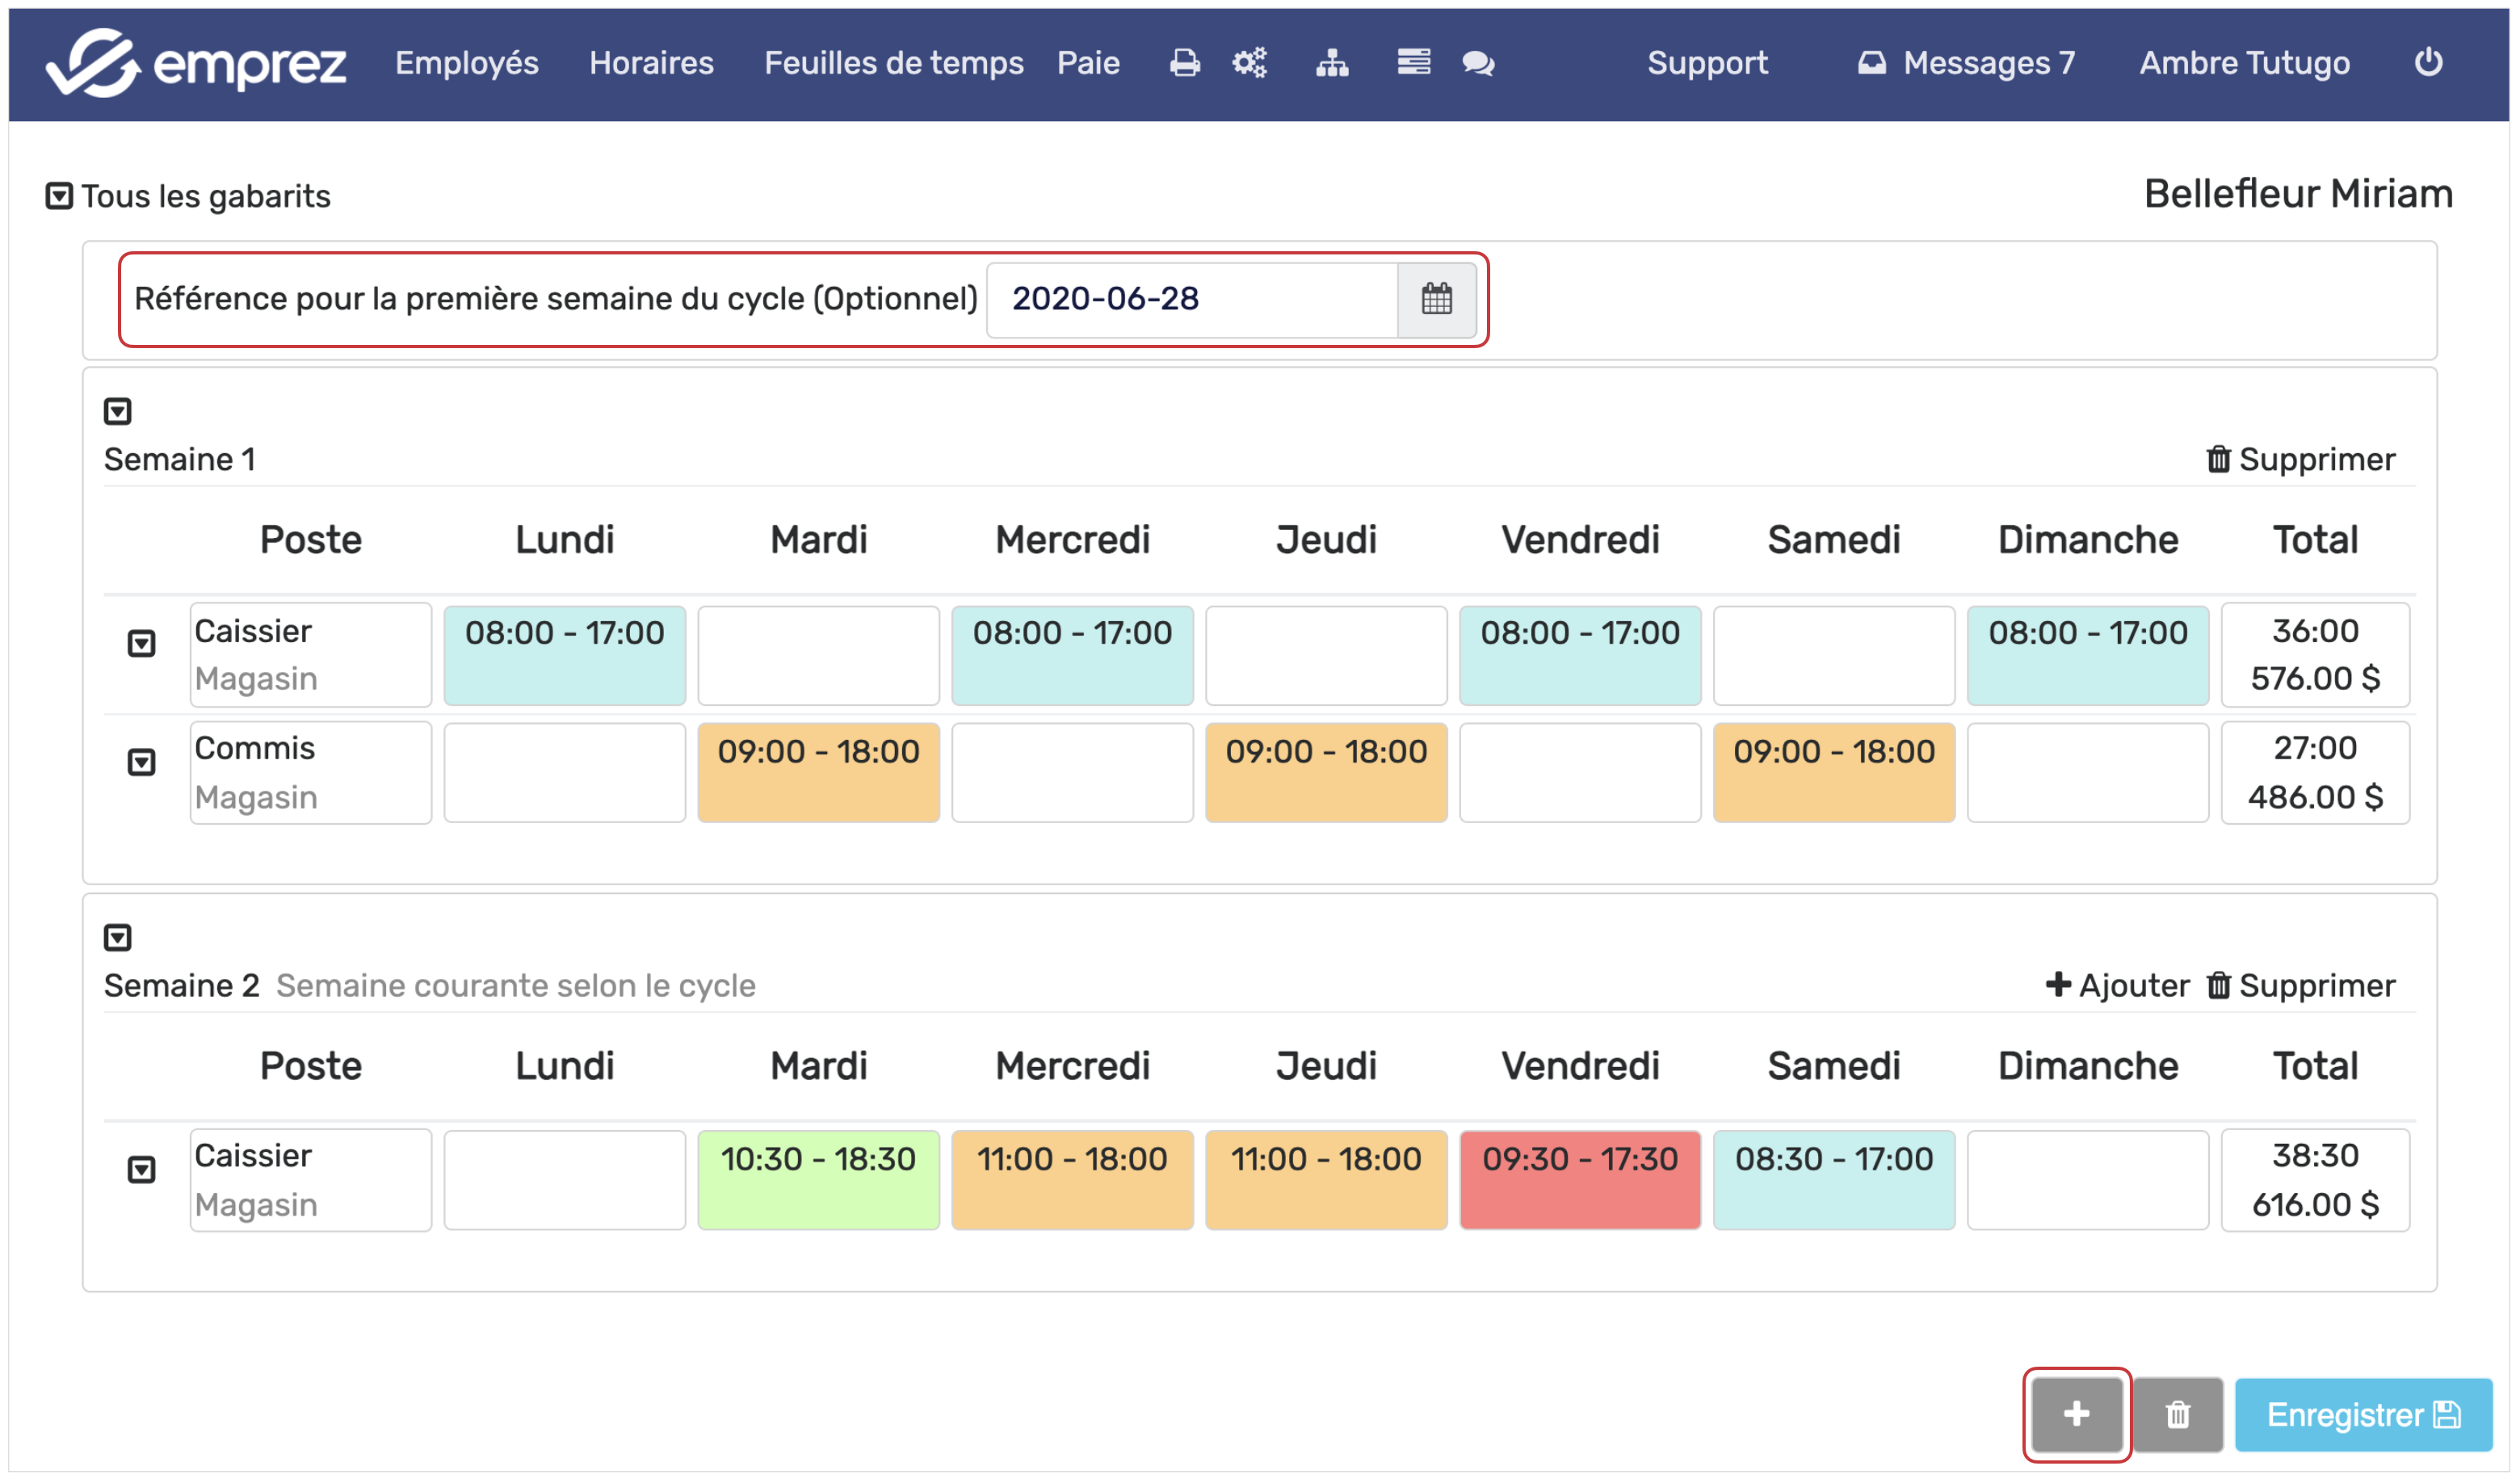Image resolution: width=2520 pixels, height=1483 pixels.
Task: Open Commis row dropdown arrow
Action: tap(142, 762)
